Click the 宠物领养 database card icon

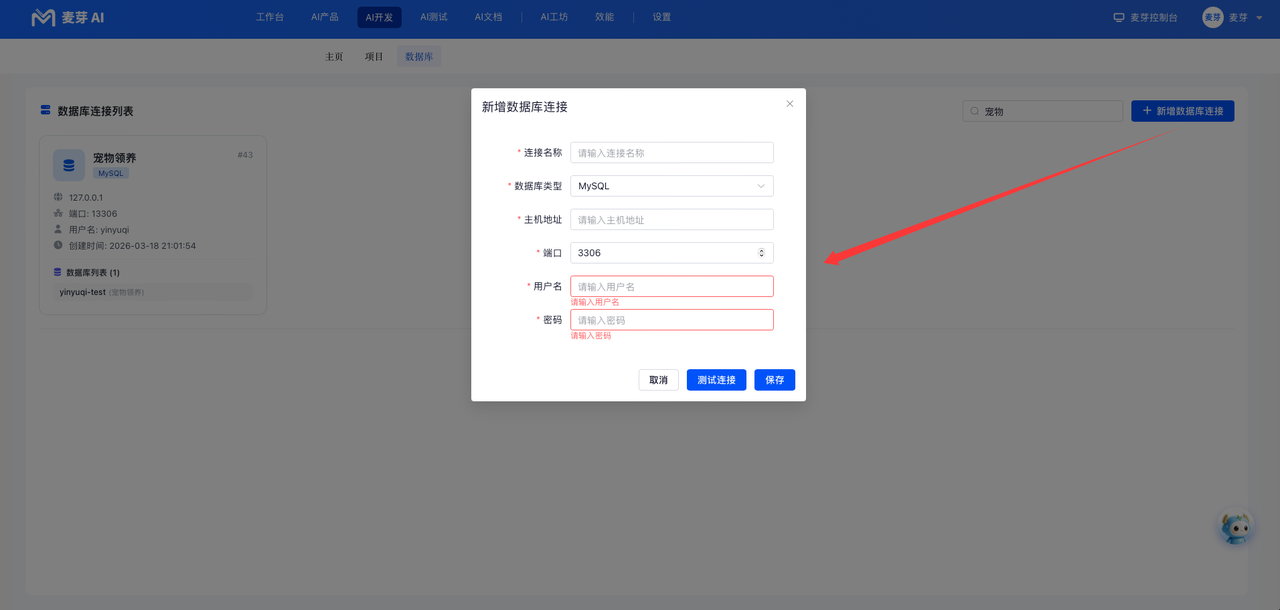(69, 165)
